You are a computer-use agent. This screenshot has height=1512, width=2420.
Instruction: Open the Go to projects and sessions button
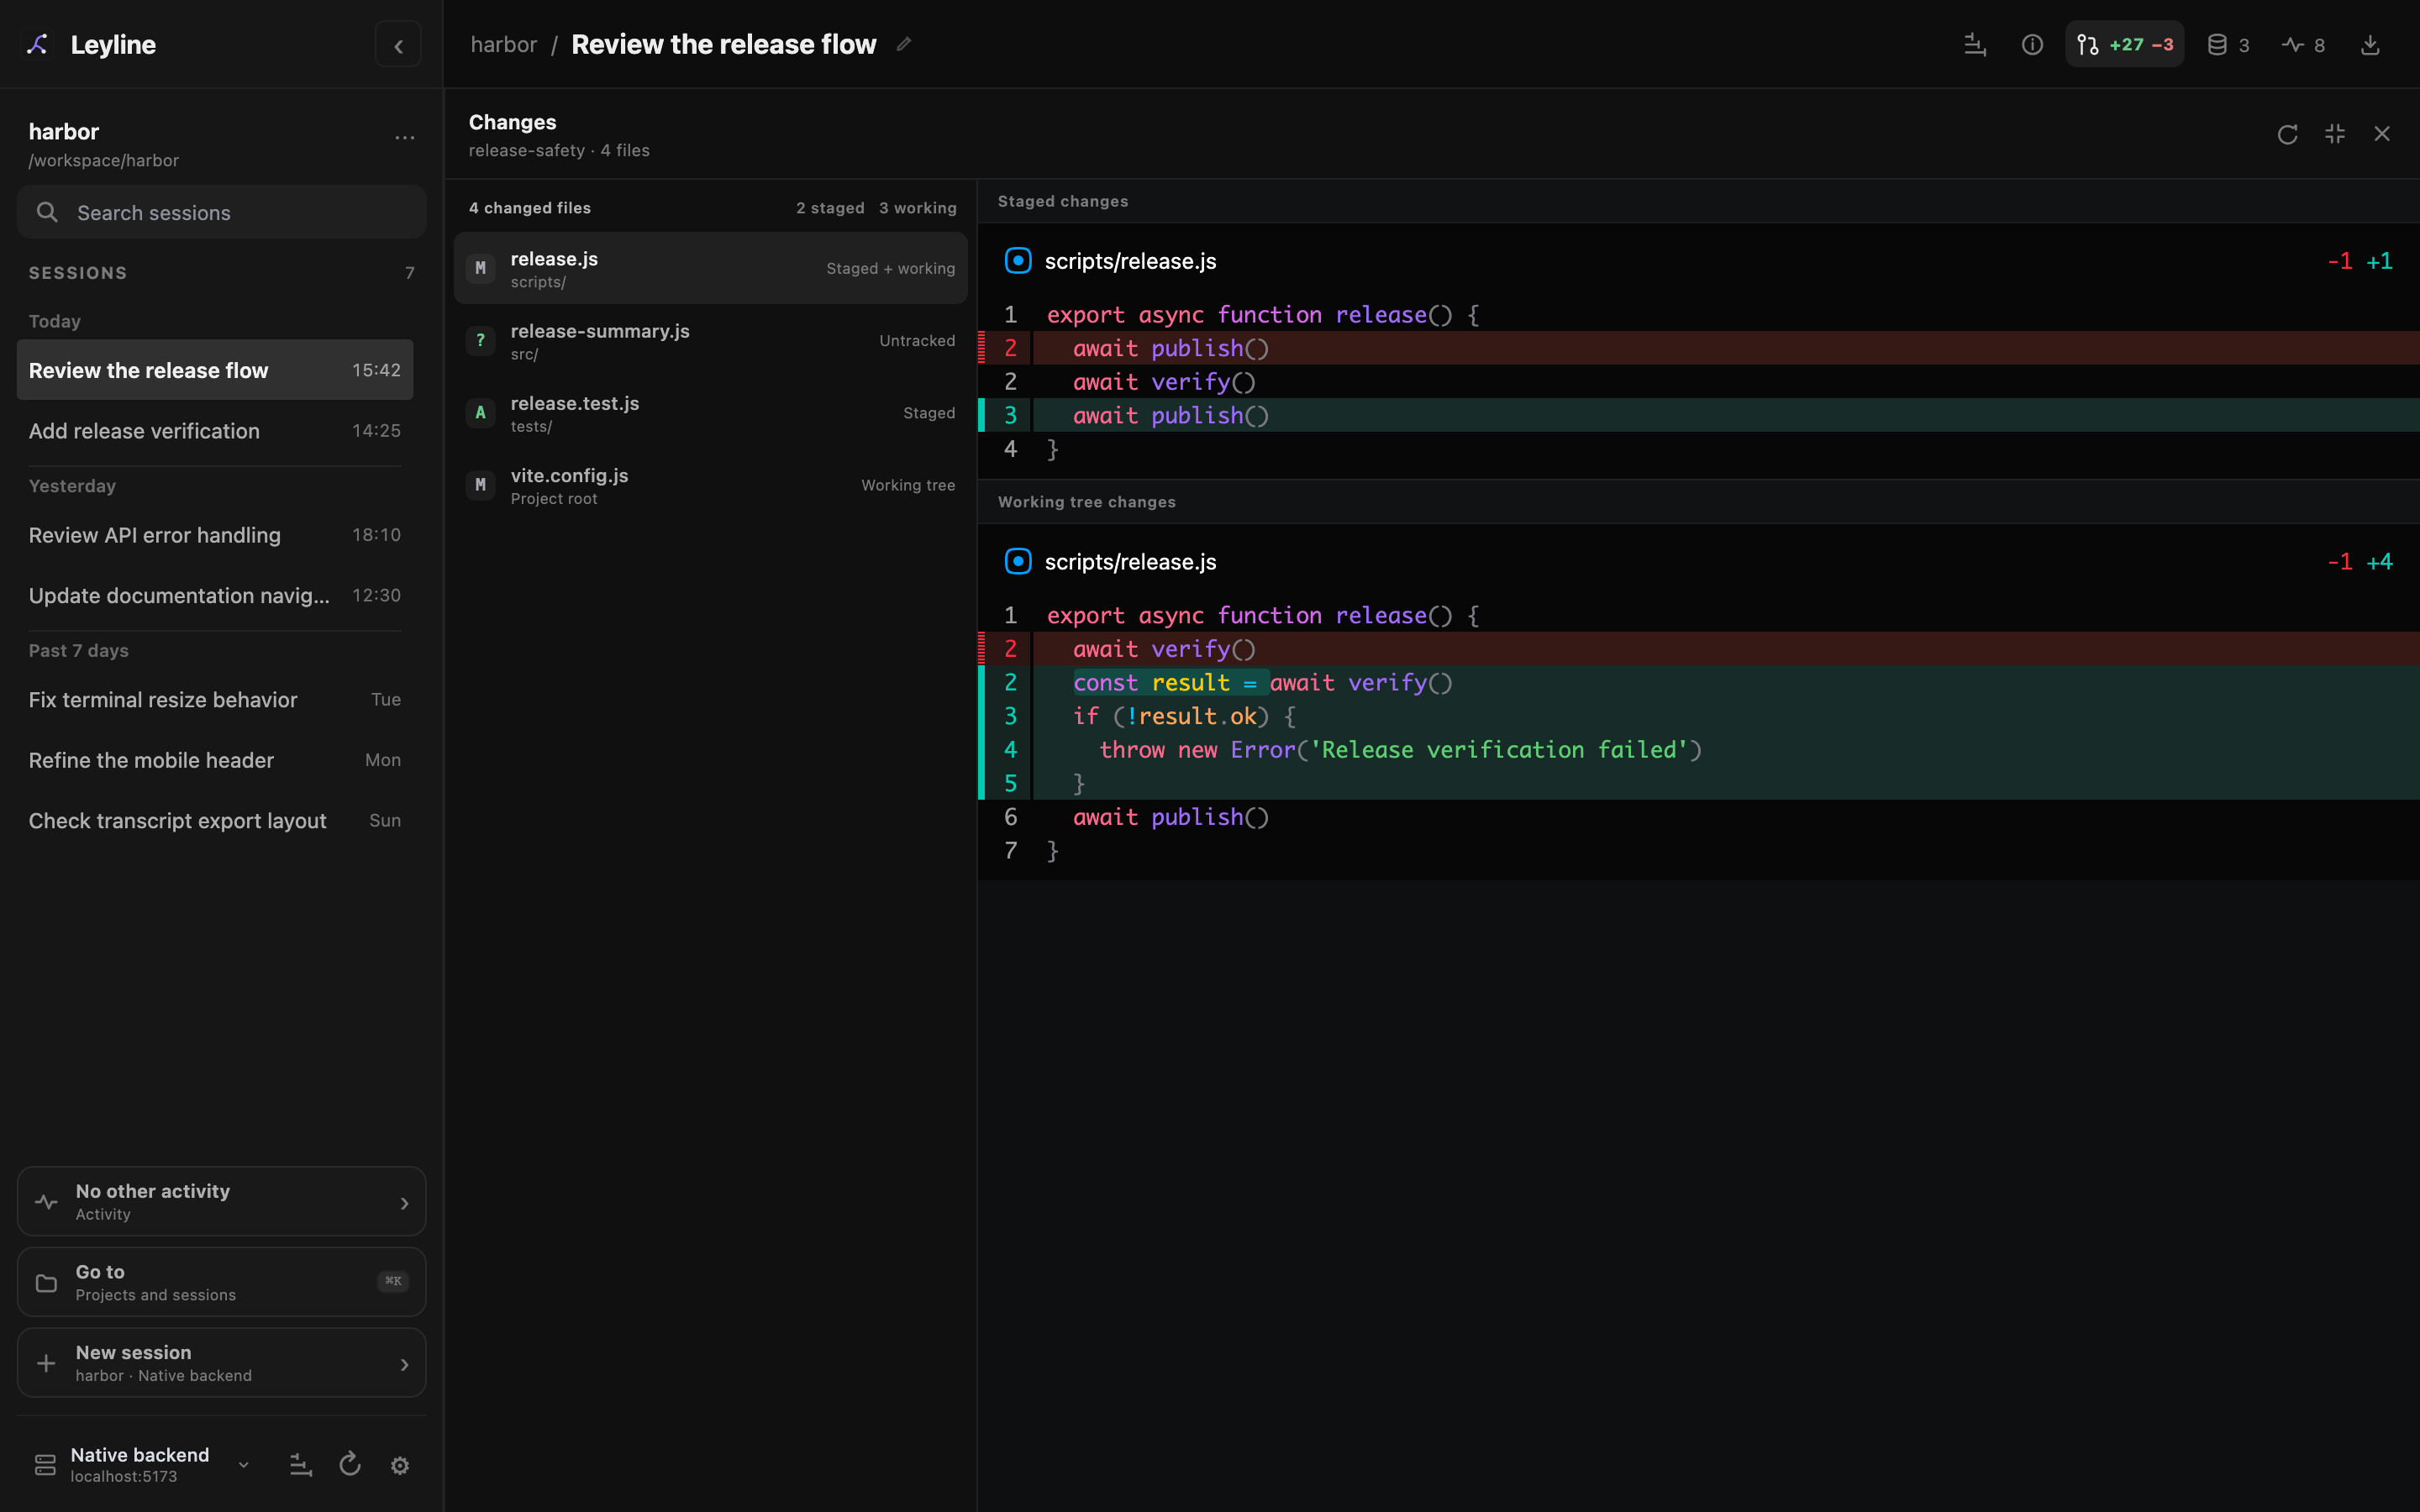222,1282
